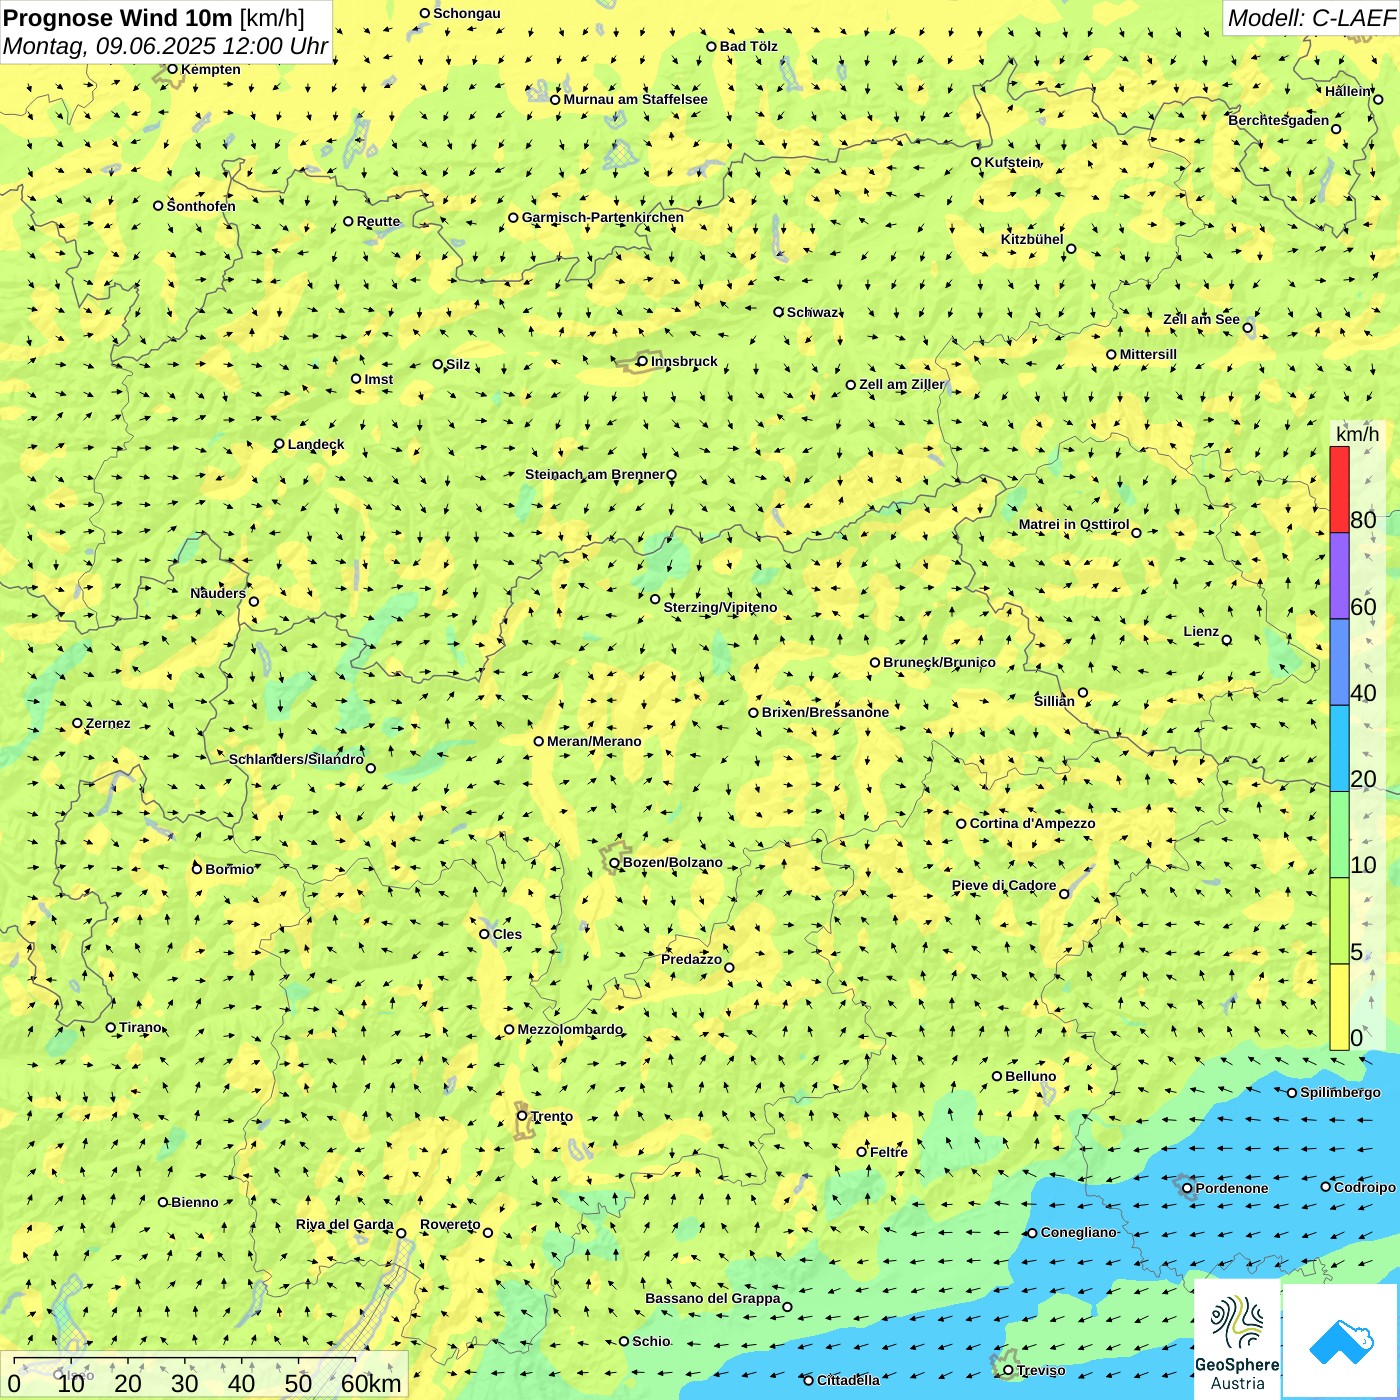Image resolution: width=1400 pixels, height=1400 pixels.
Task: Pick the purple legend band for 60–80 km/h
Action: pos(1339,576)
